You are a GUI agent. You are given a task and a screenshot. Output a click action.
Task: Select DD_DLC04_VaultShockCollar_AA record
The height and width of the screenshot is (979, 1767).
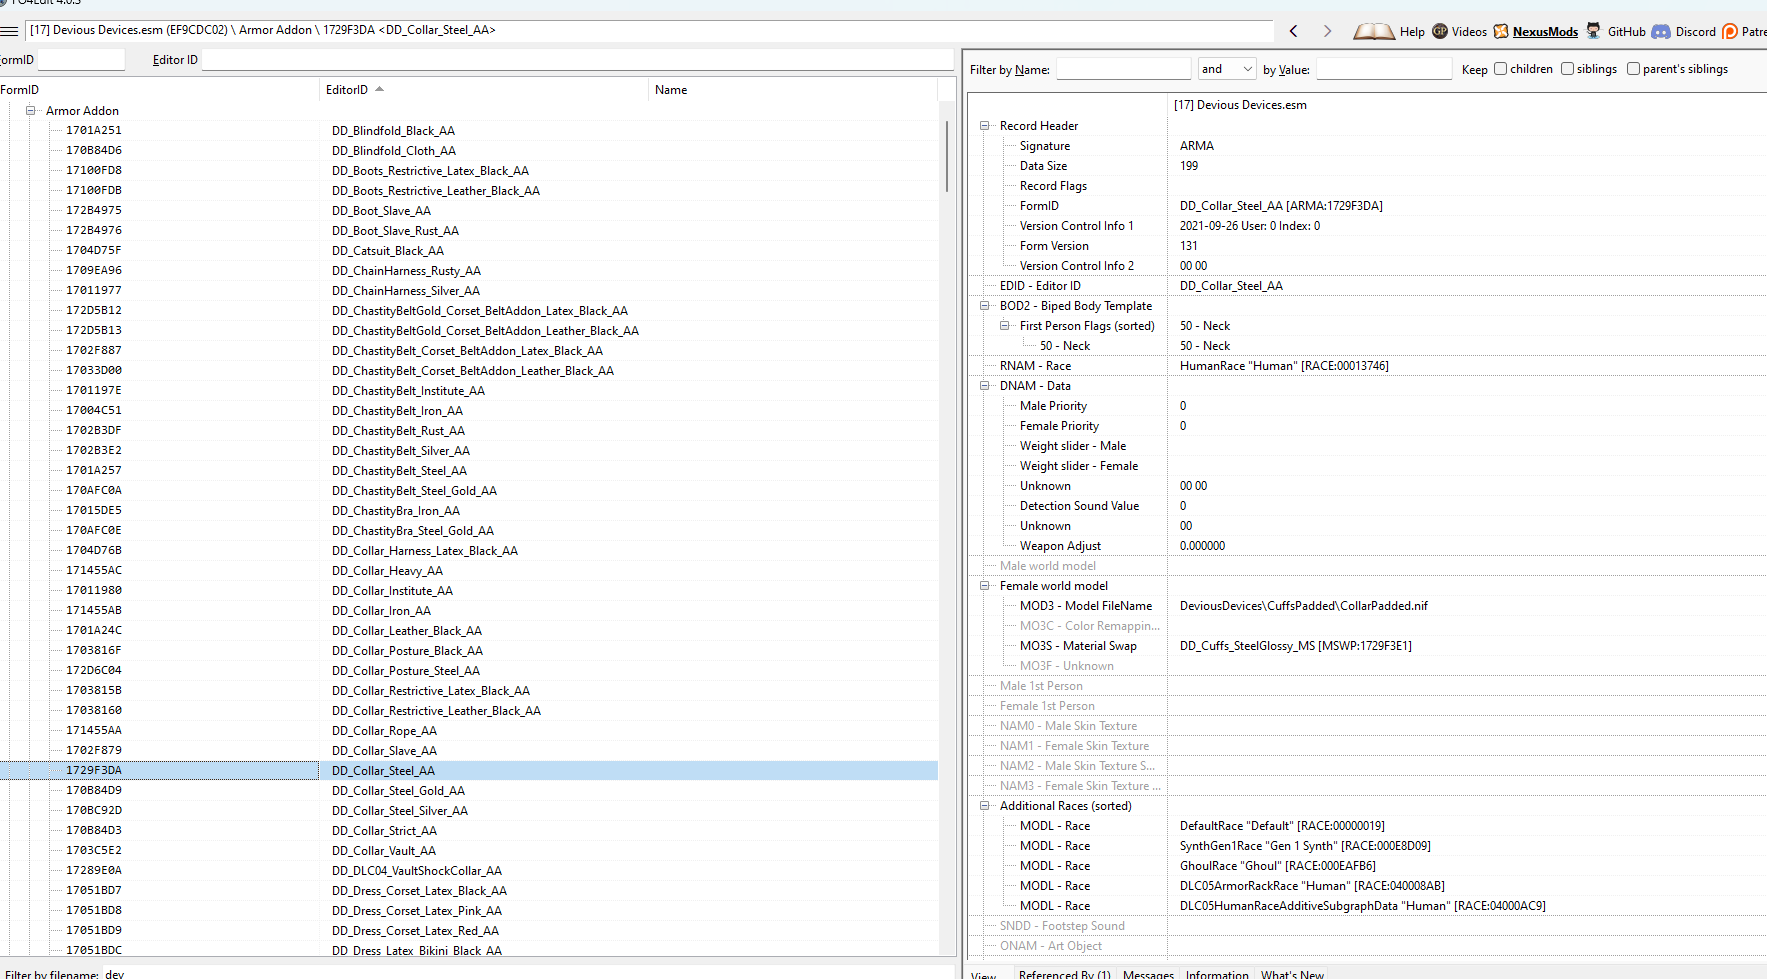pyautogui.click(x=417, y=871)
